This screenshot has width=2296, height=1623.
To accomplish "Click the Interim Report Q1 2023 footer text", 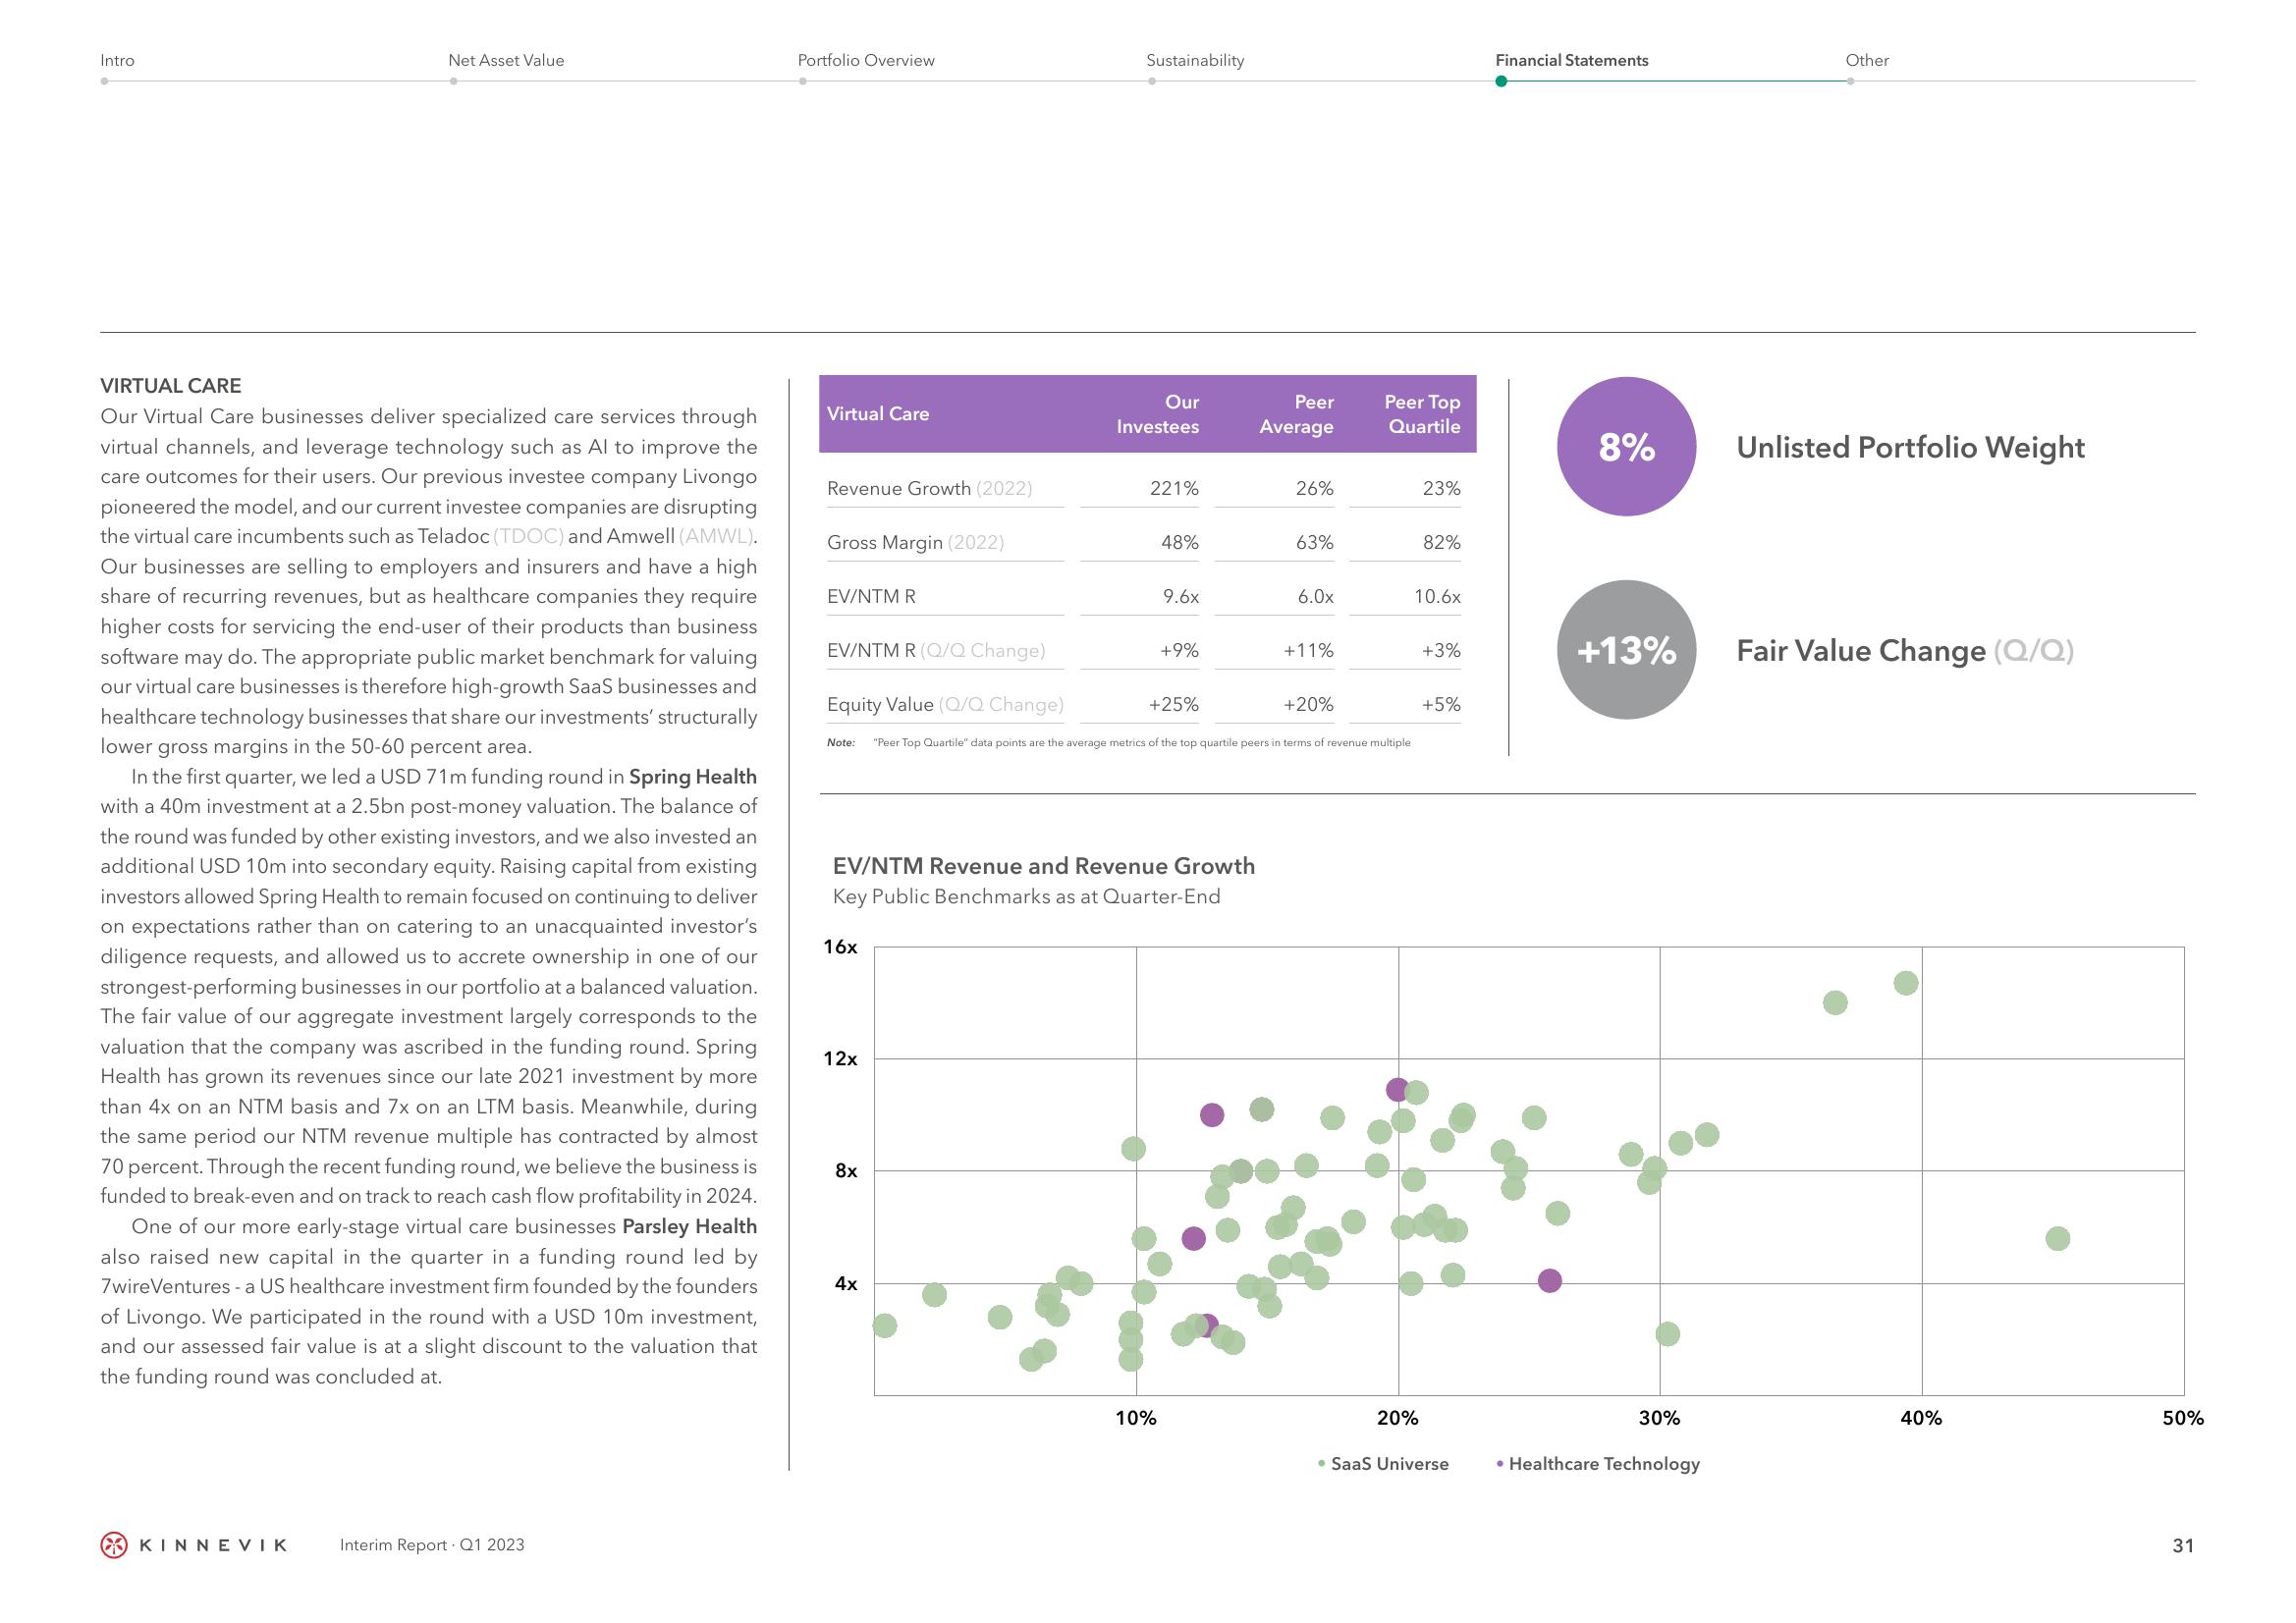I will pyautogui.click(x=432, y=1545).
